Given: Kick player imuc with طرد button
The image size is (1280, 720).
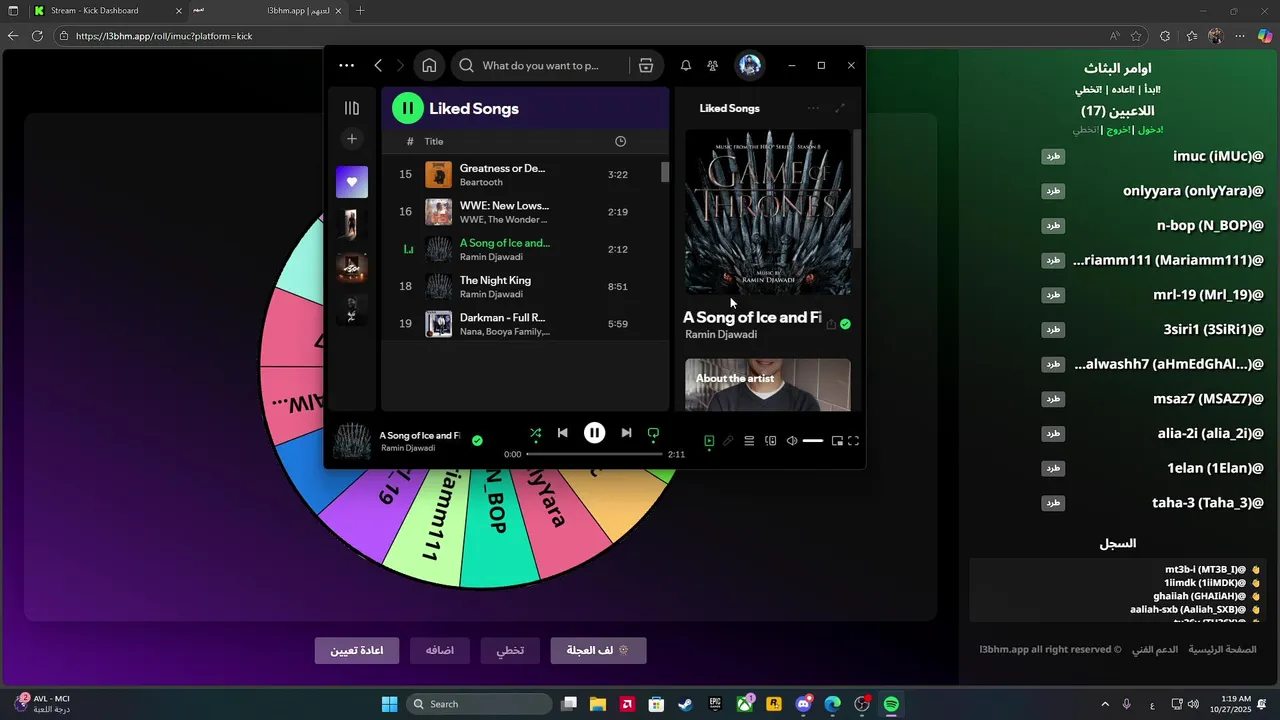Looking at the screenshot, I should (1053, 156).
